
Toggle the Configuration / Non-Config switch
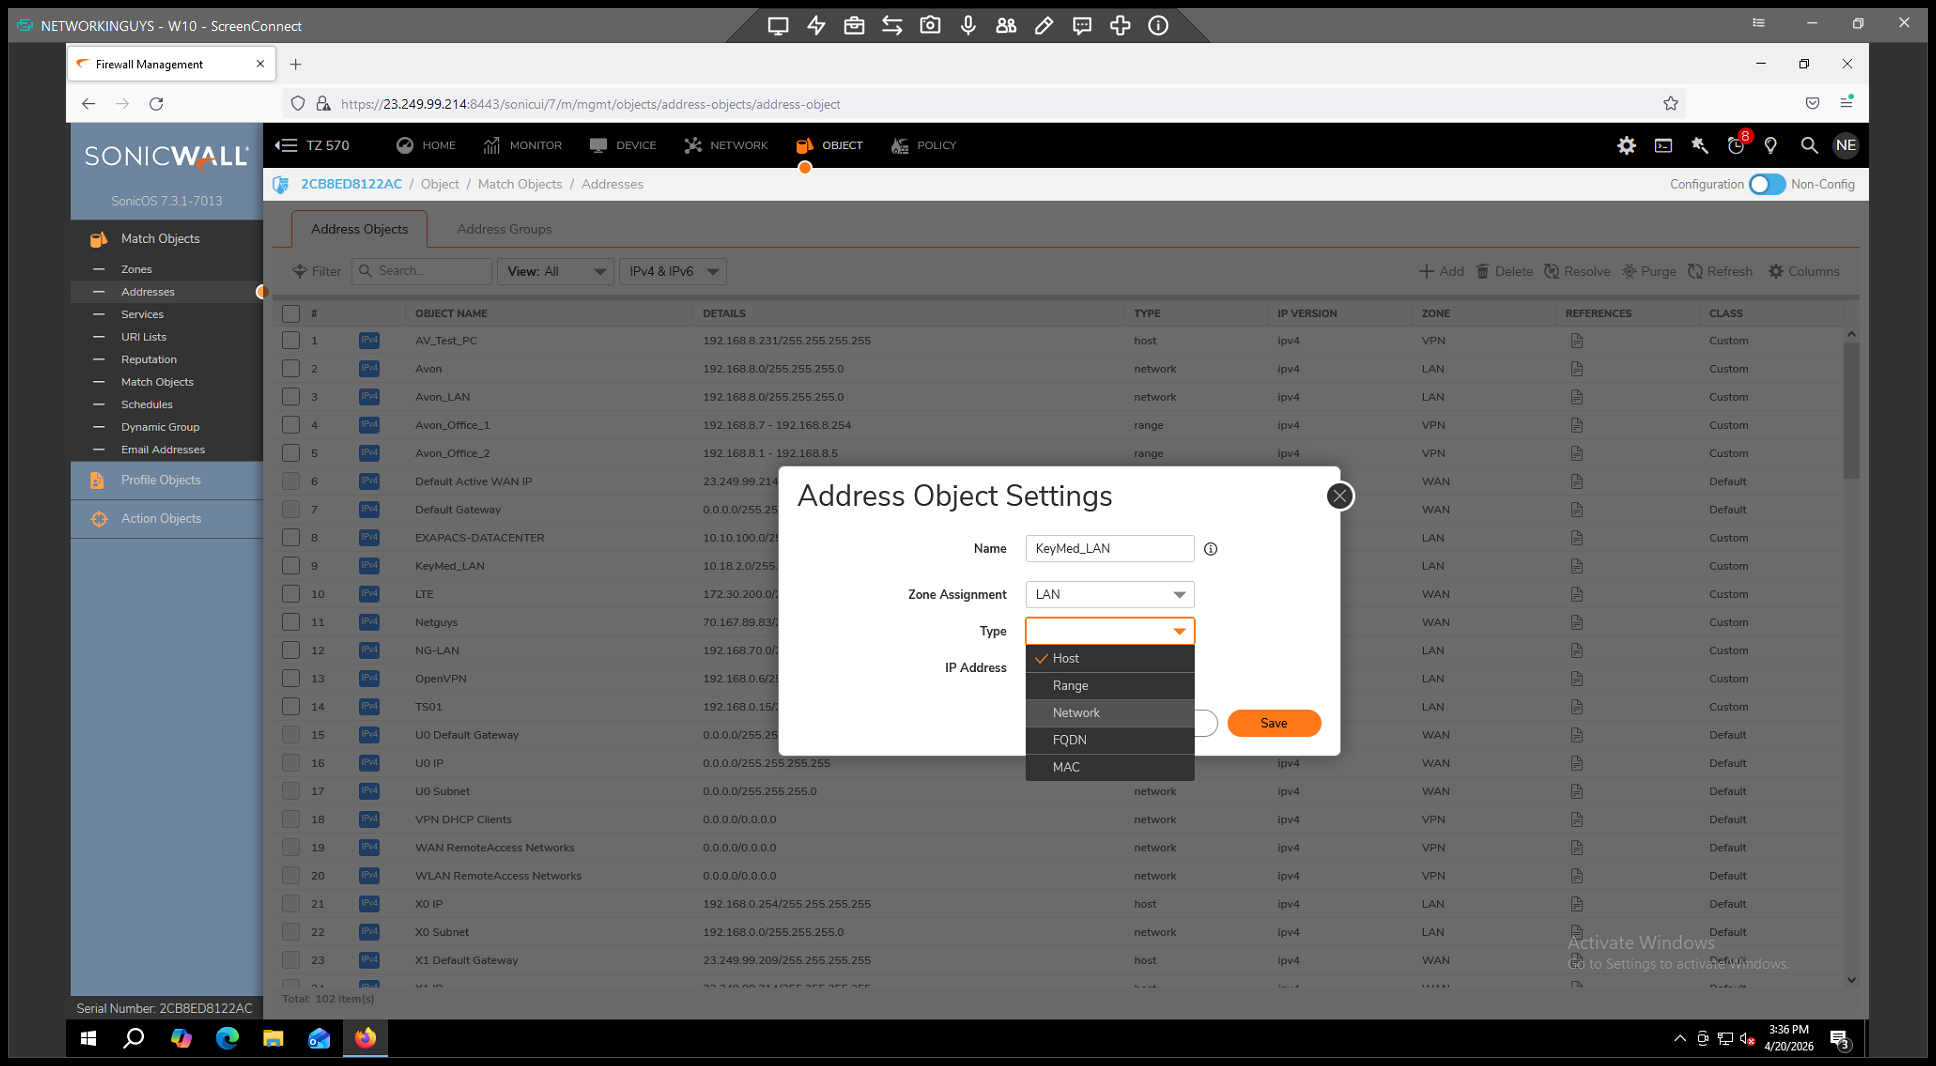tap(1766, 185)
